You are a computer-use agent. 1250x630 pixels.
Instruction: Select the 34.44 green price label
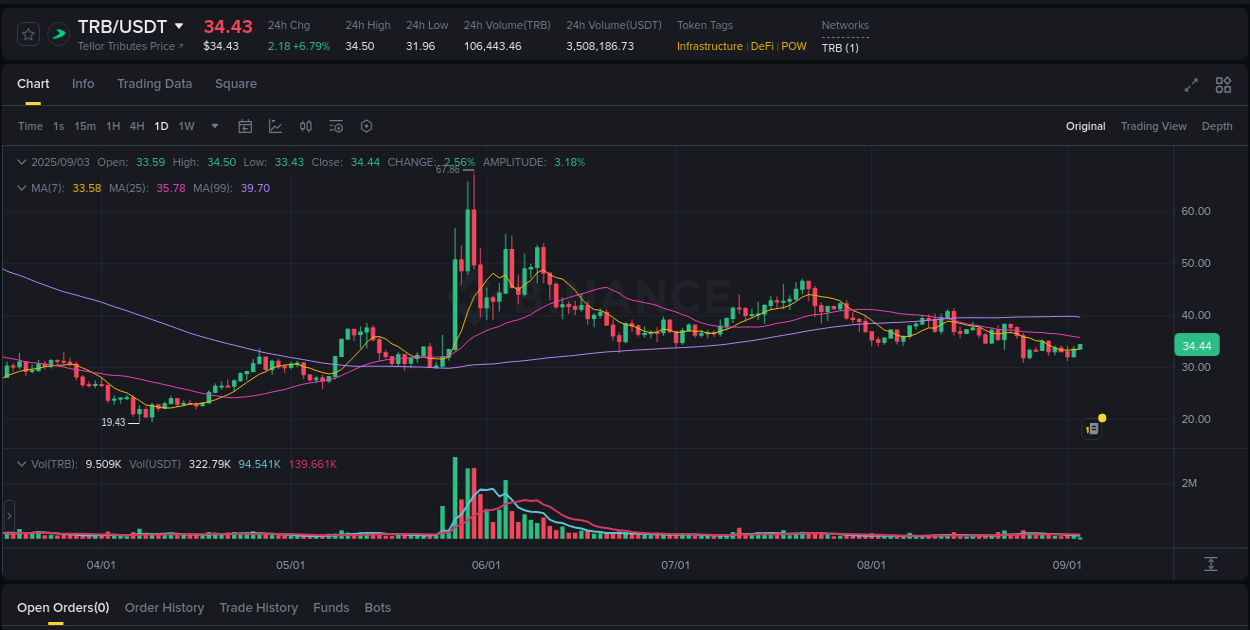pos(1197,345)
